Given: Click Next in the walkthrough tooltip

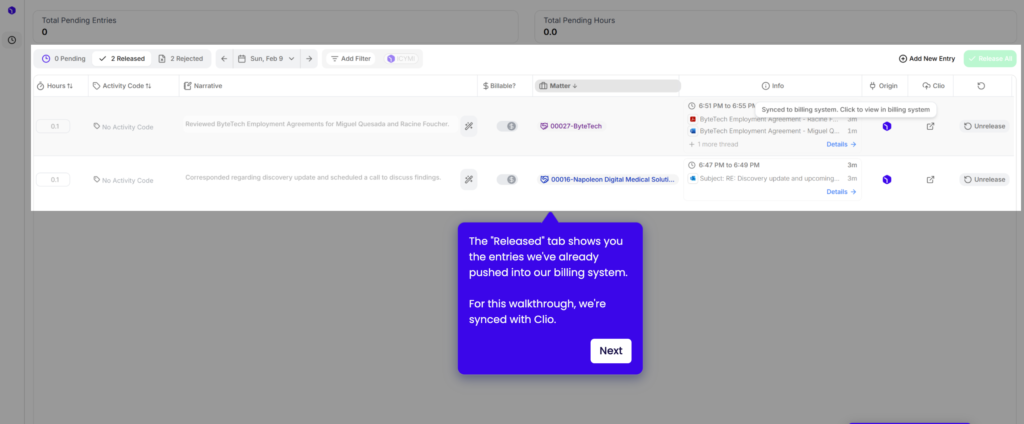Looking at the screenshot, I should point(610,351).
